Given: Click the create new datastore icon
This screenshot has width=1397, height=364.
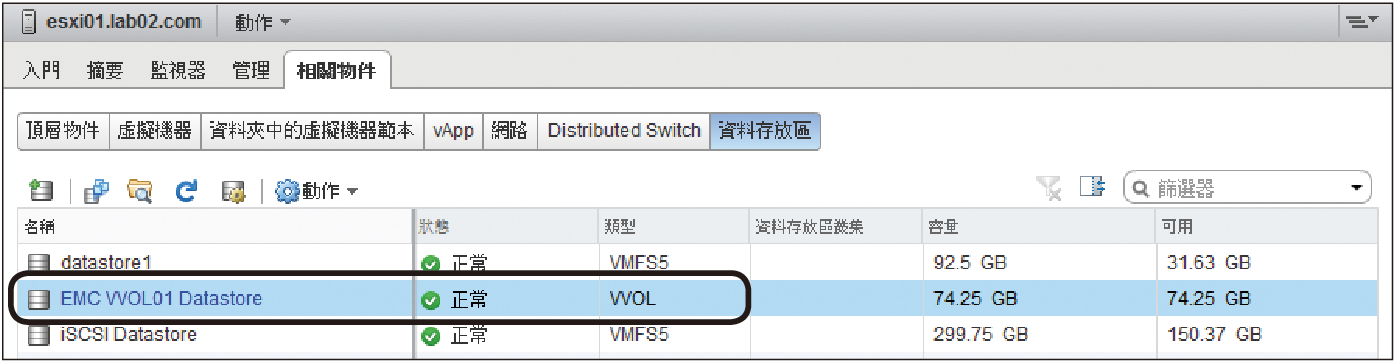Looking at the screenshot, I should coord(41,190).
